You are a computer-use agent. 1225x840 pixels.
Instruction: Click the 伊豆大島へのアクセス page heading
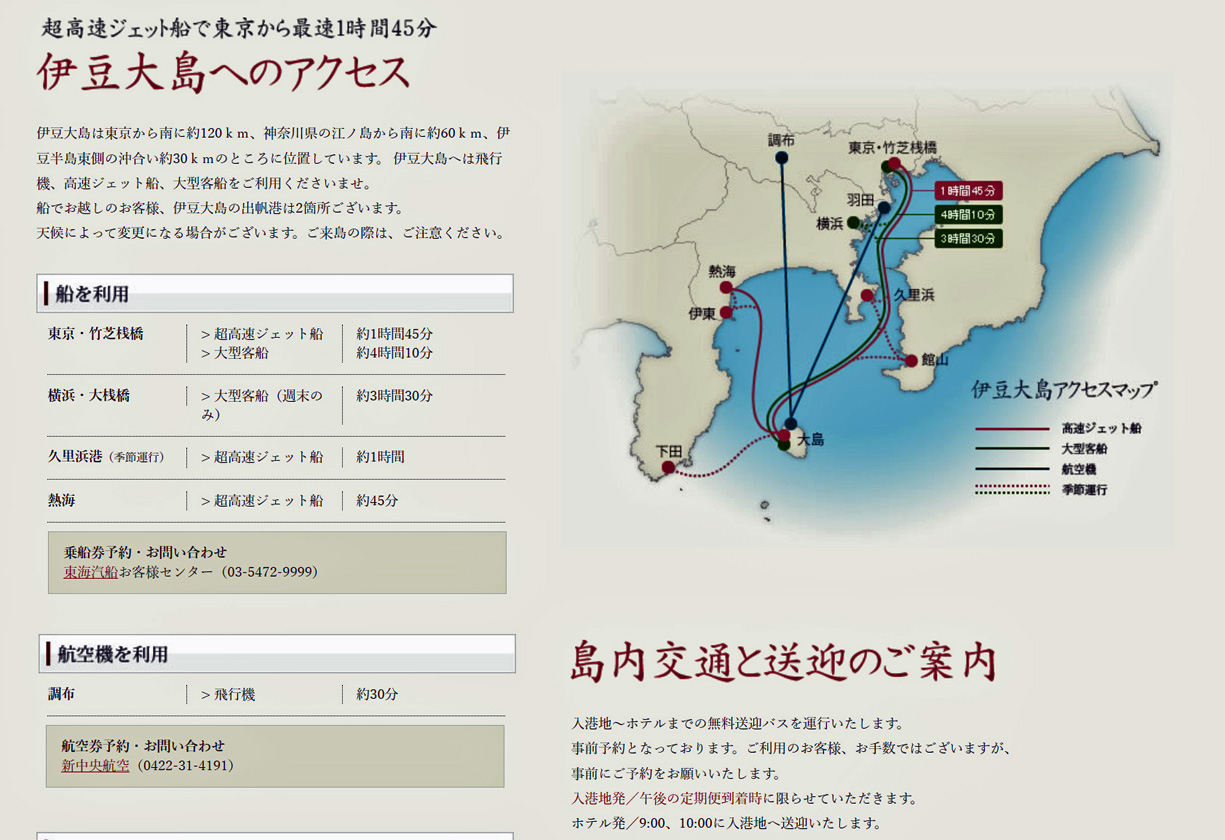coord(224,73)
